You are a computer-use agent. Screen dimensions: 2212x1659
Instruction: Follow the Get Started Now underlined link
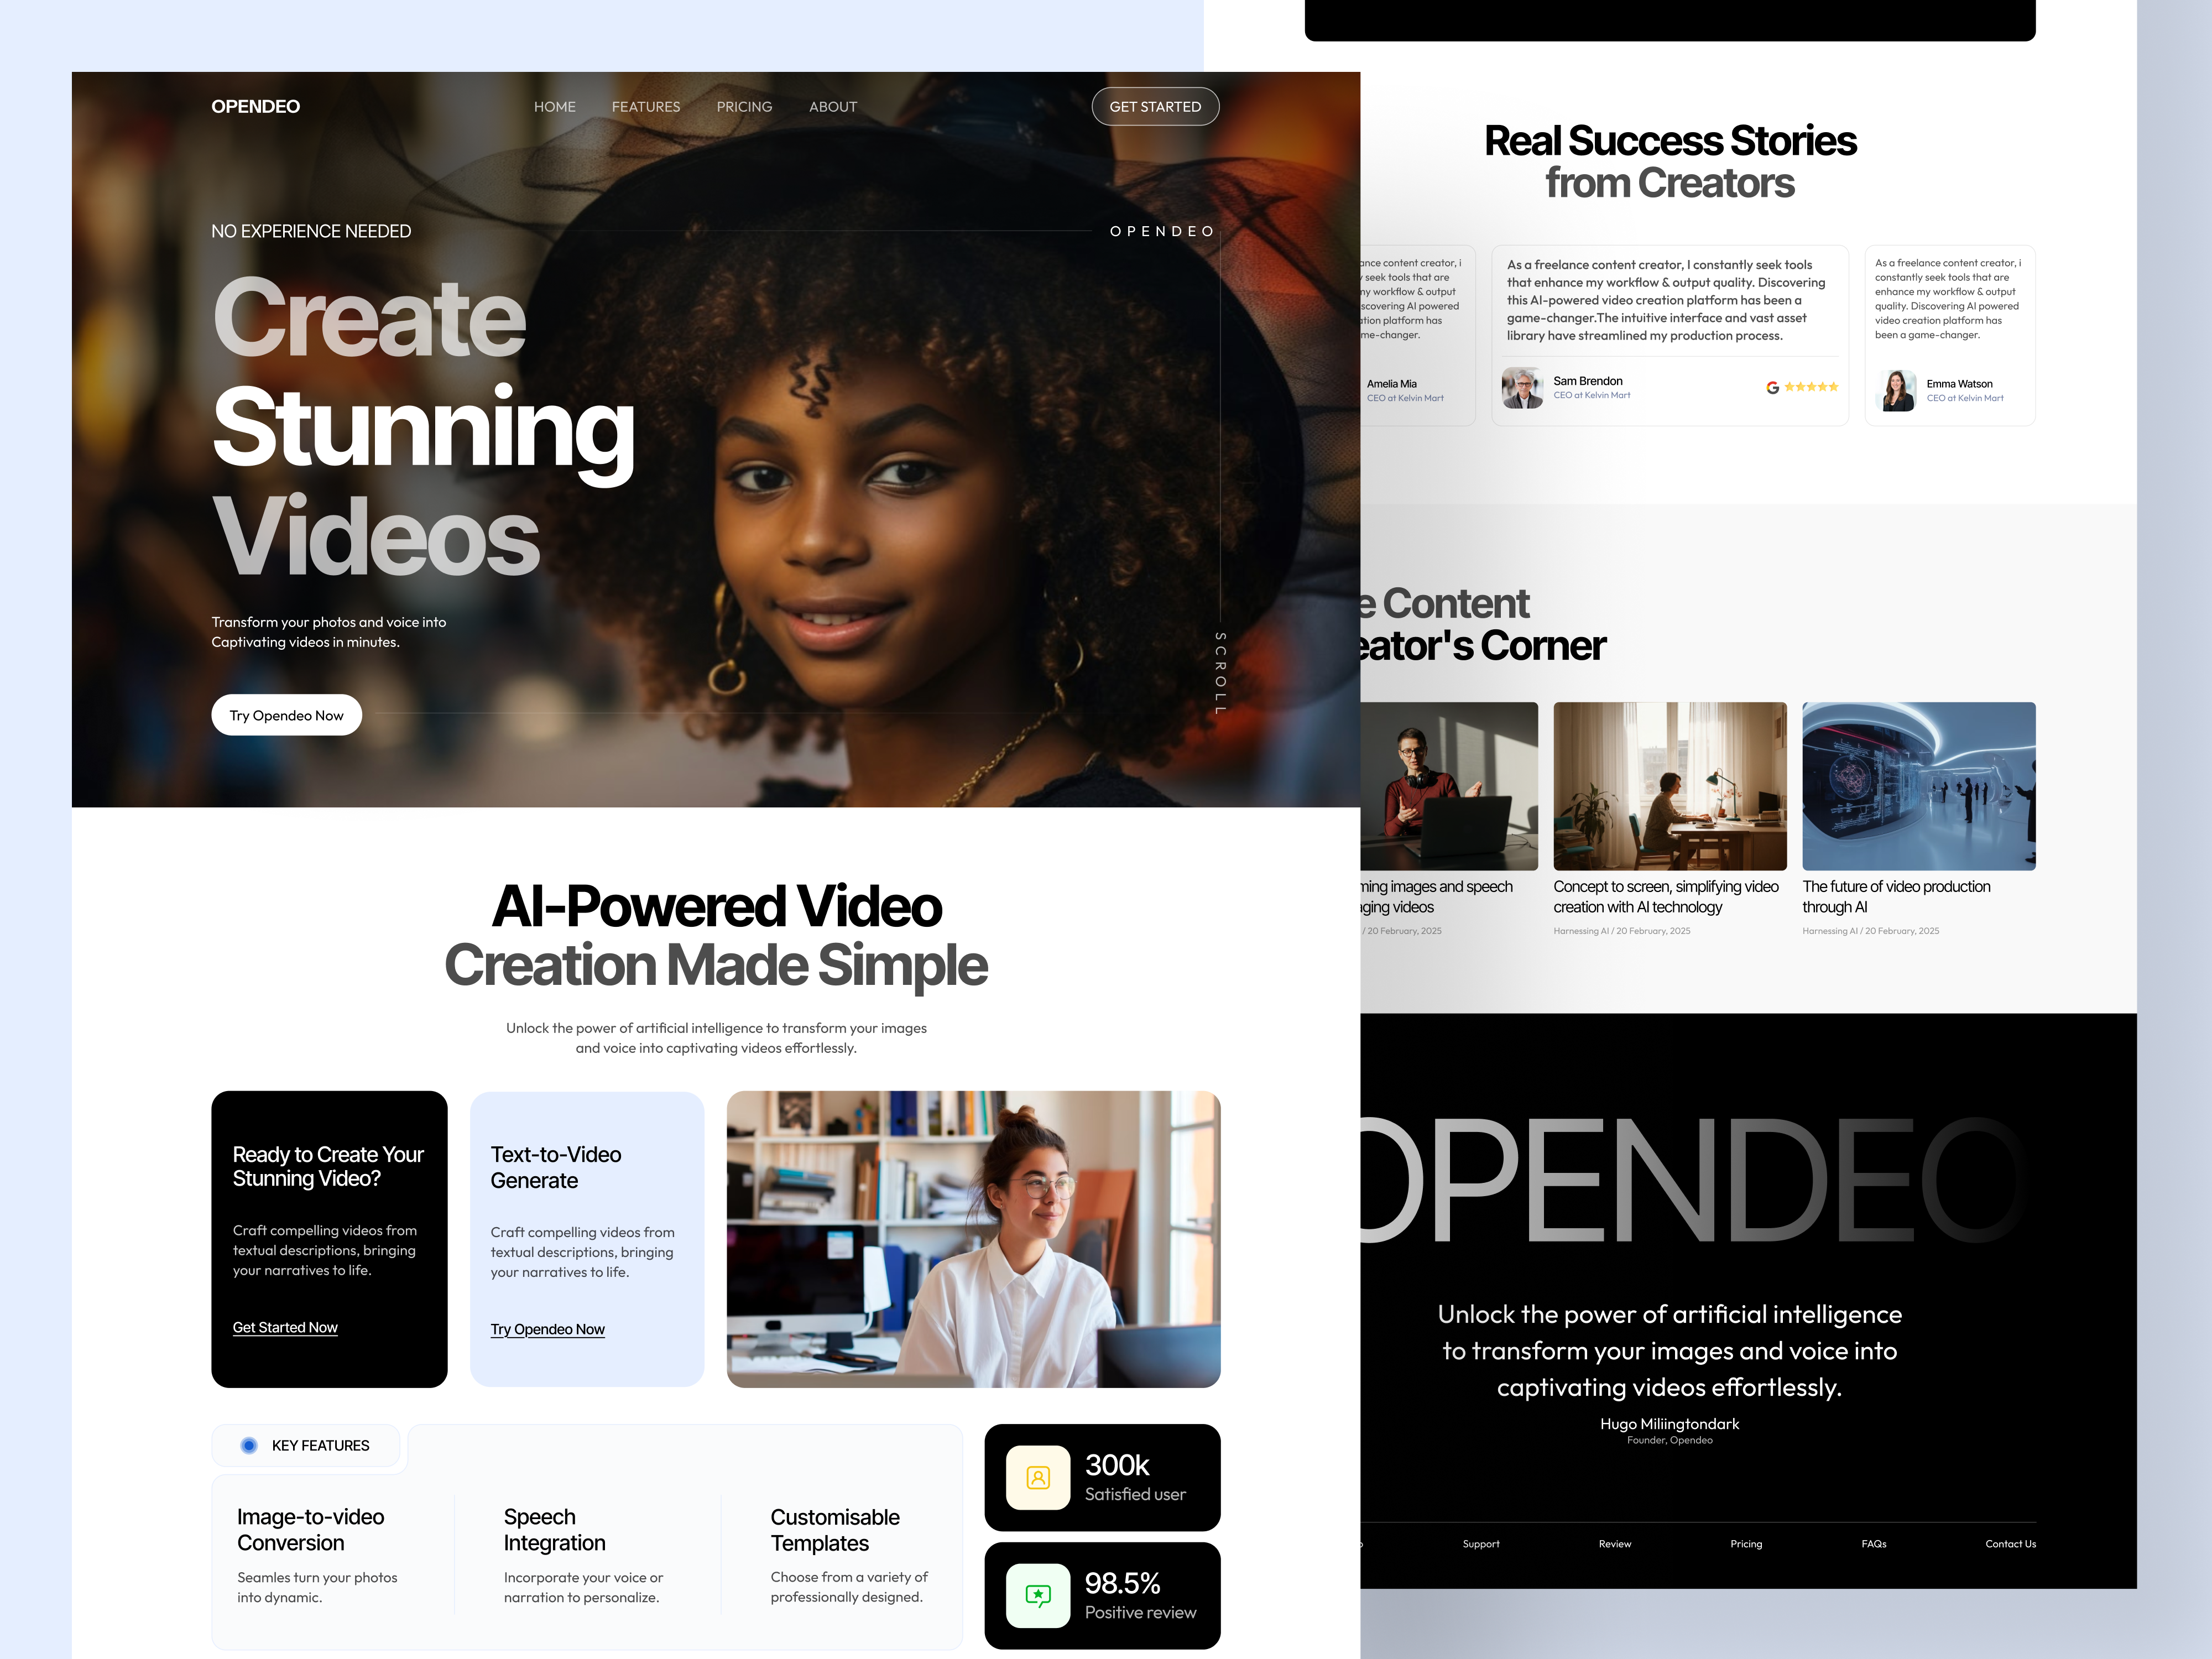tap(285, 1327)
